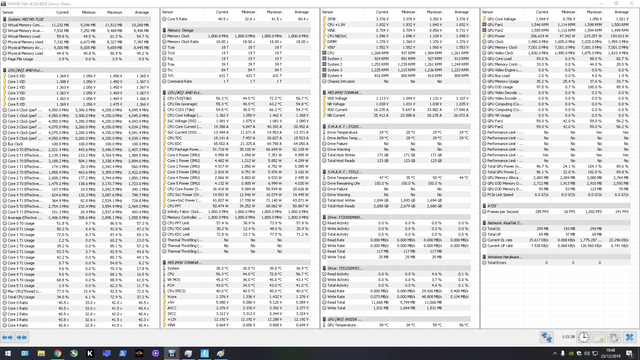Select the CPU EDC row
640x360 pixels.
tap(236, 144)
